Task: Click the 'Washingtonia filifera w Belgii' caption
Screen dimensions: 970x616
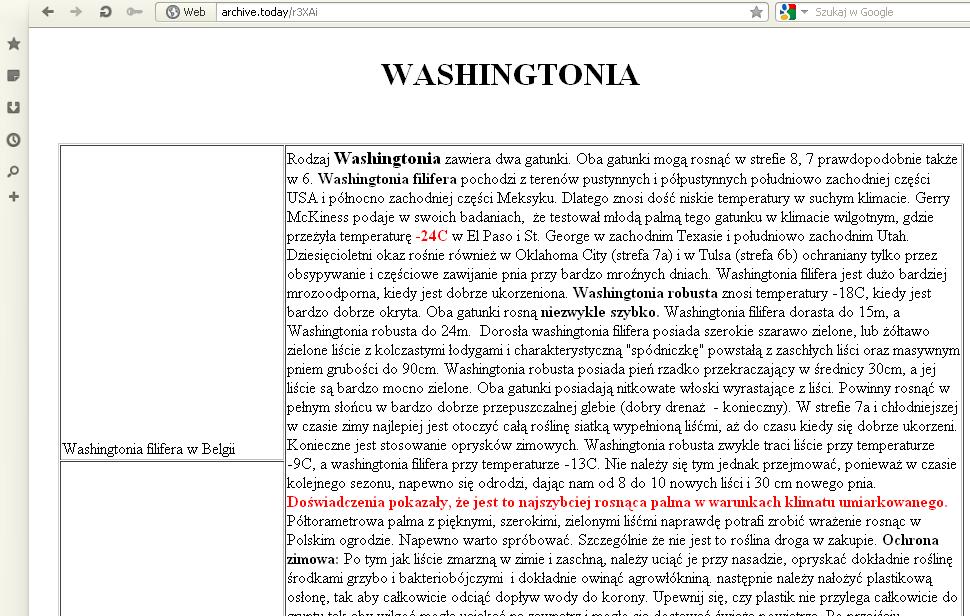Action: pos(149,450)
